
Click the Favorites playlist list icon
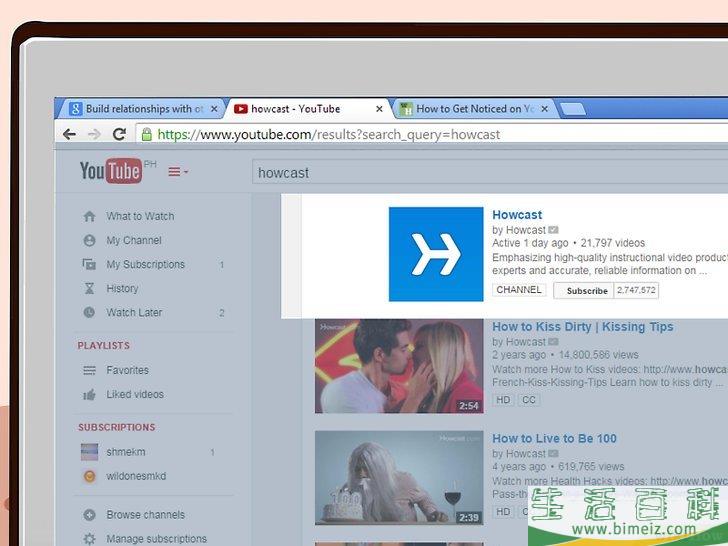coord(89,370)
